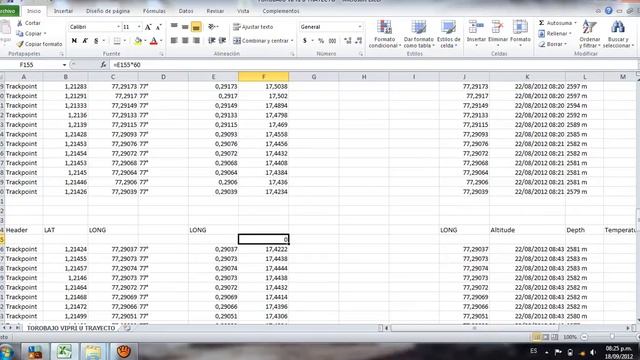Switch to the Datos tab
Viewport: 640px width, 360px height.
[186, 11]
